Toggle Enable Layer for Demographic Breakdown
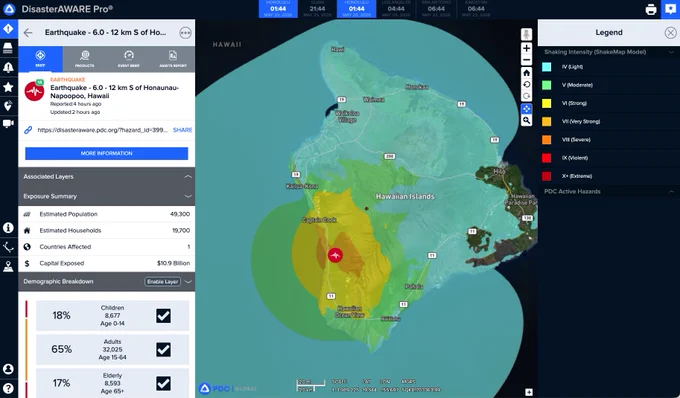 click(163, 282)
